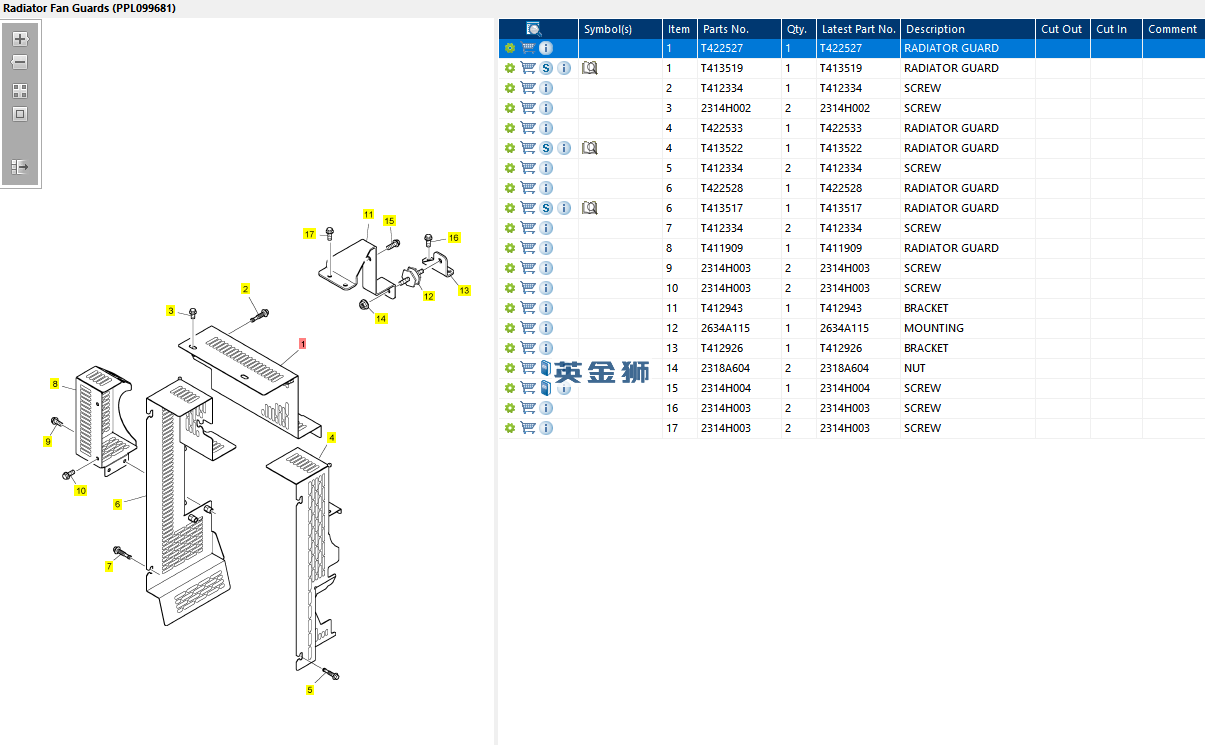Click the magnifier search icon in table header
The image size is (1205, 745).
pos(534,29)
